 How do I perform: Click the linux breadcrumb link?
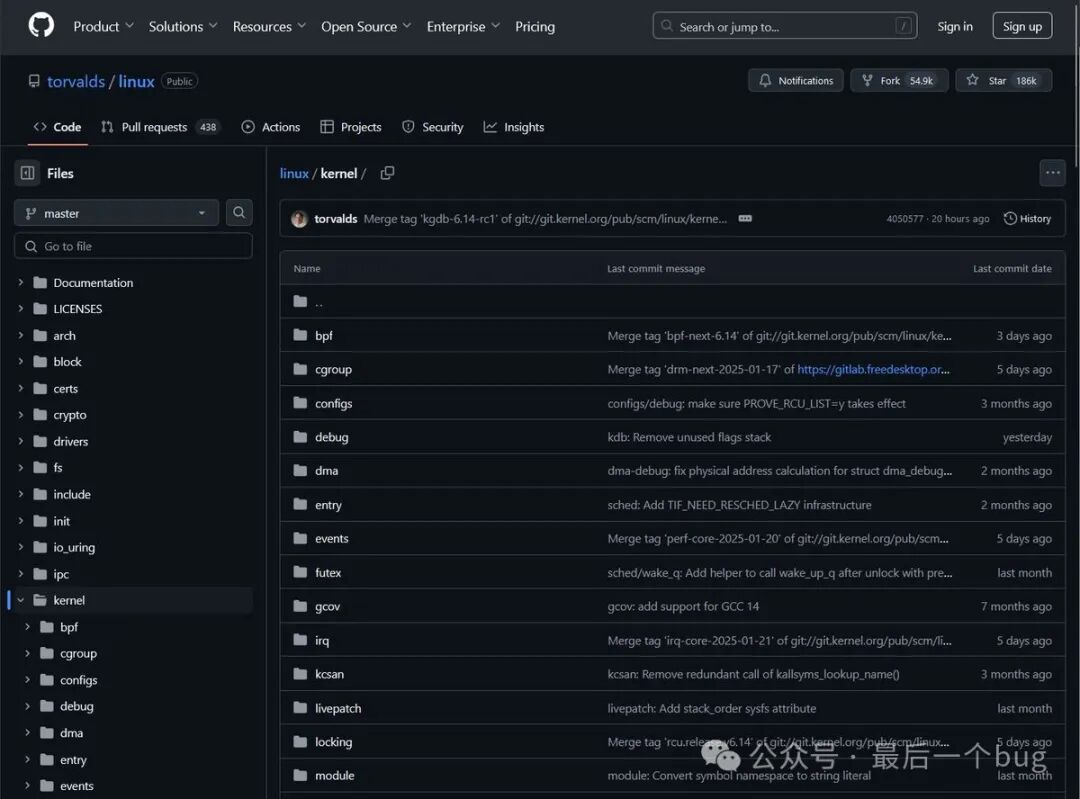[294, 173]
